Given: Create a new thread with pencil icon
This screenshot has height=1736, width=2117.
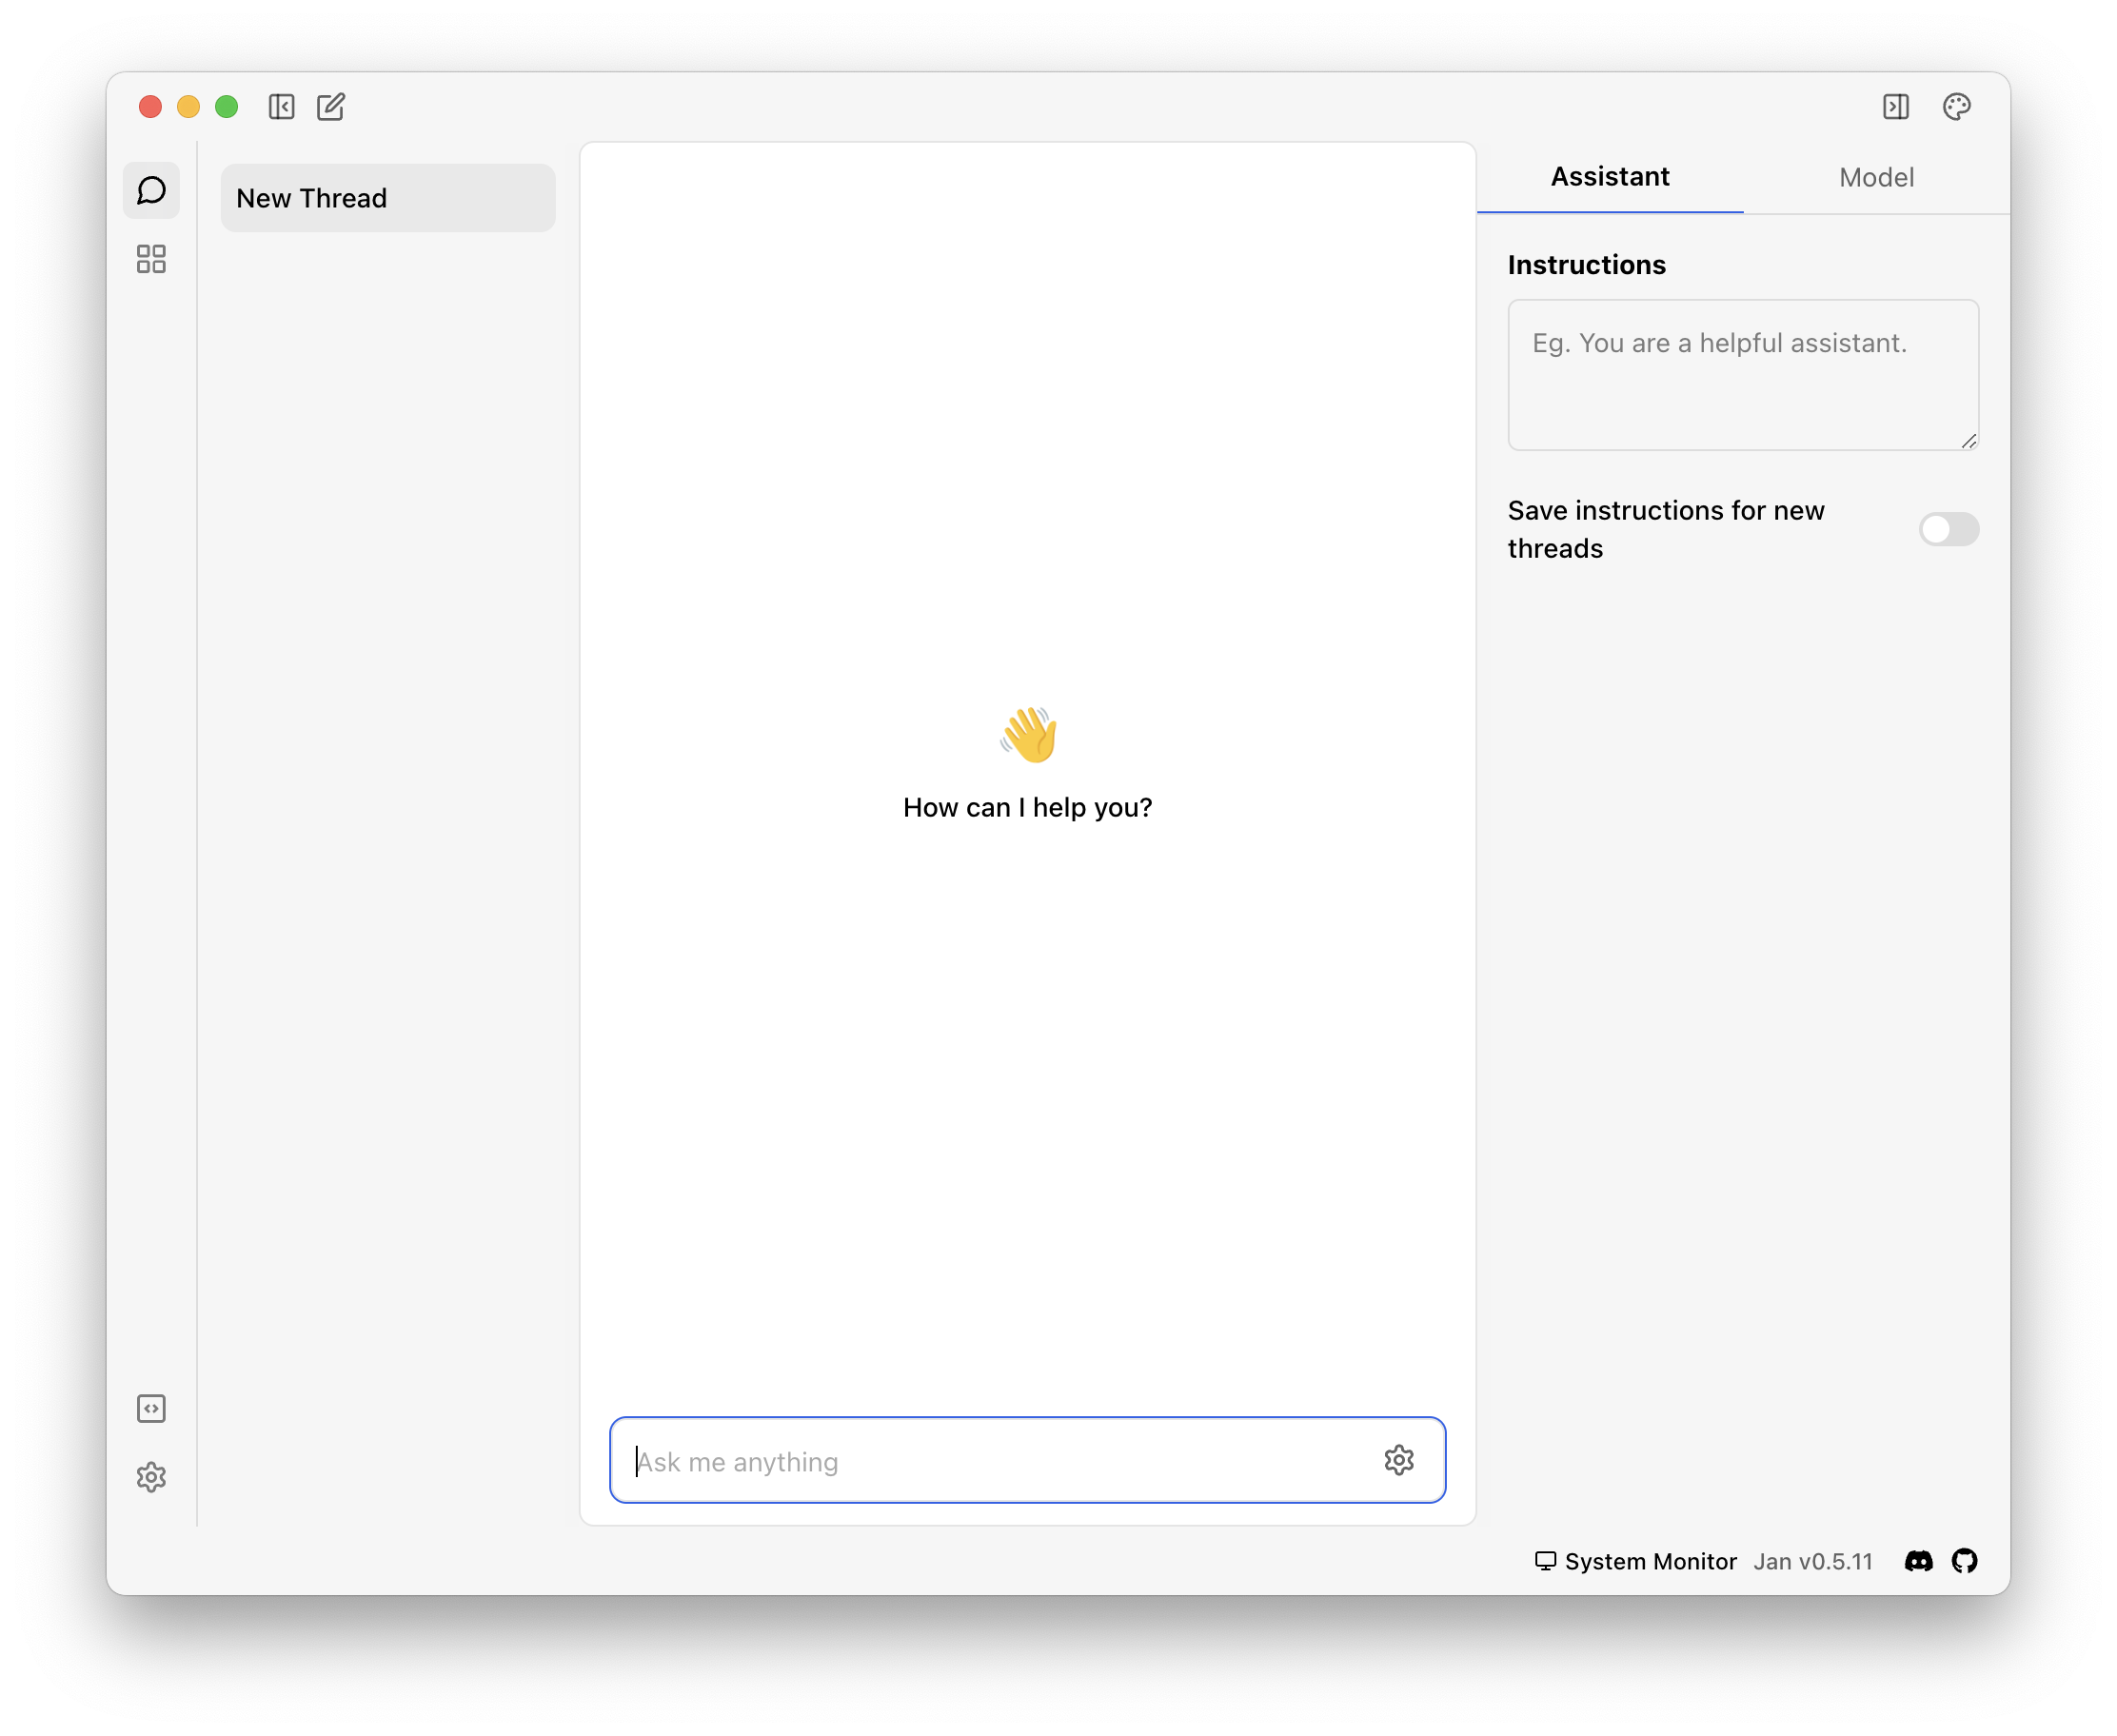Looking at the screenshot, I should 331,107.
